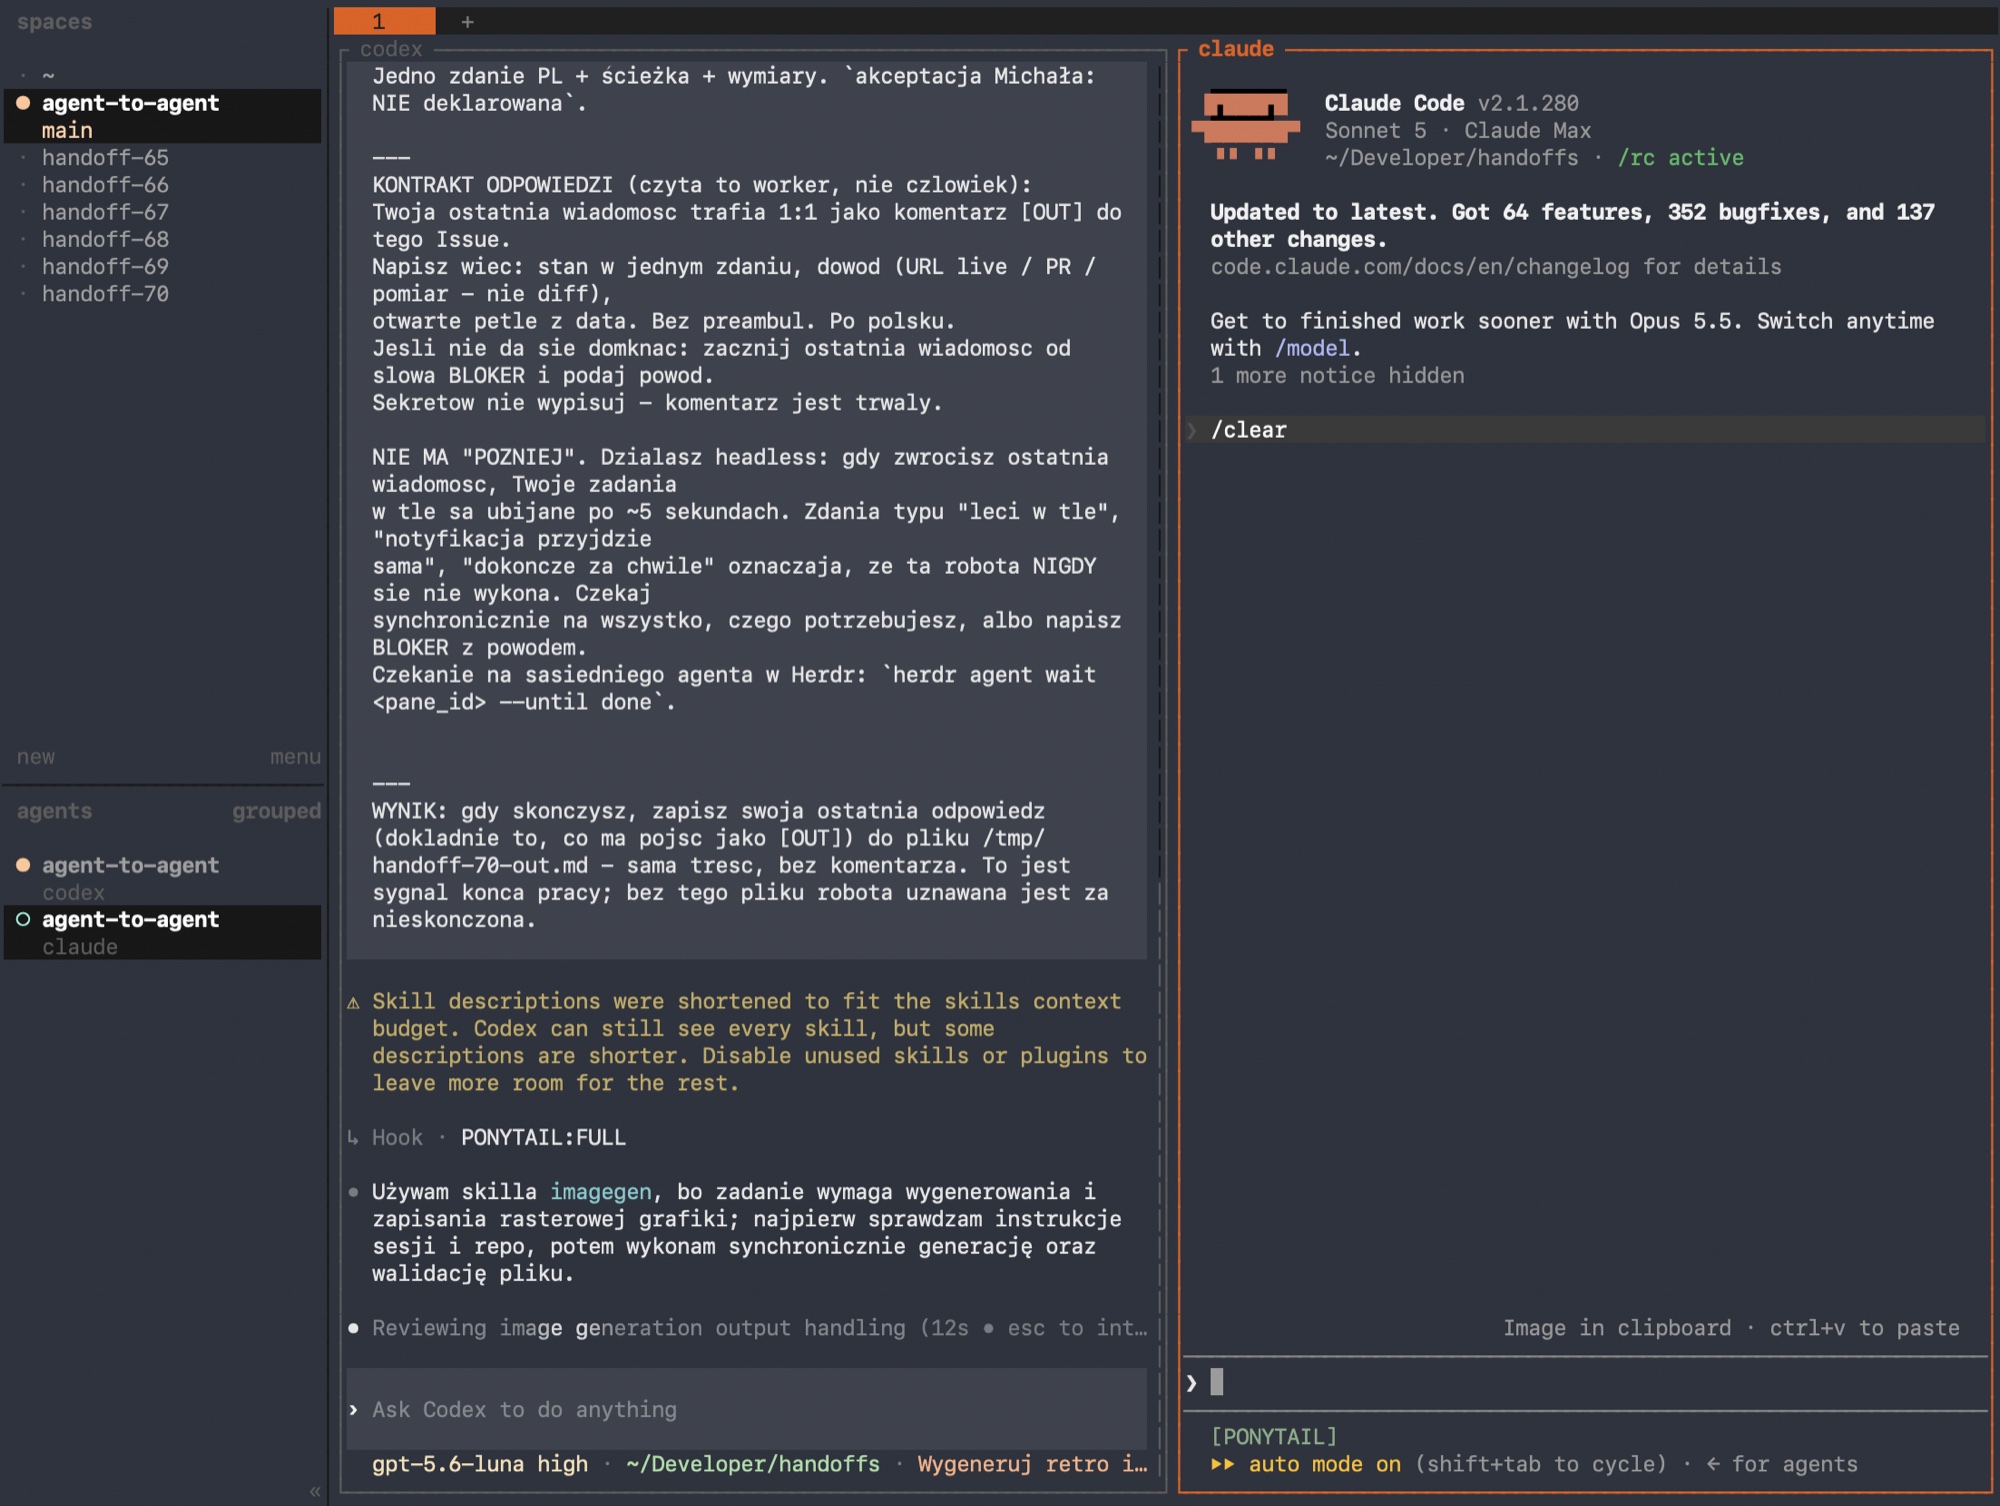Collapse the sidebar with the « icon
The width and height of the screenshot is (2000, 1506).
click(x=314, y=1491)
